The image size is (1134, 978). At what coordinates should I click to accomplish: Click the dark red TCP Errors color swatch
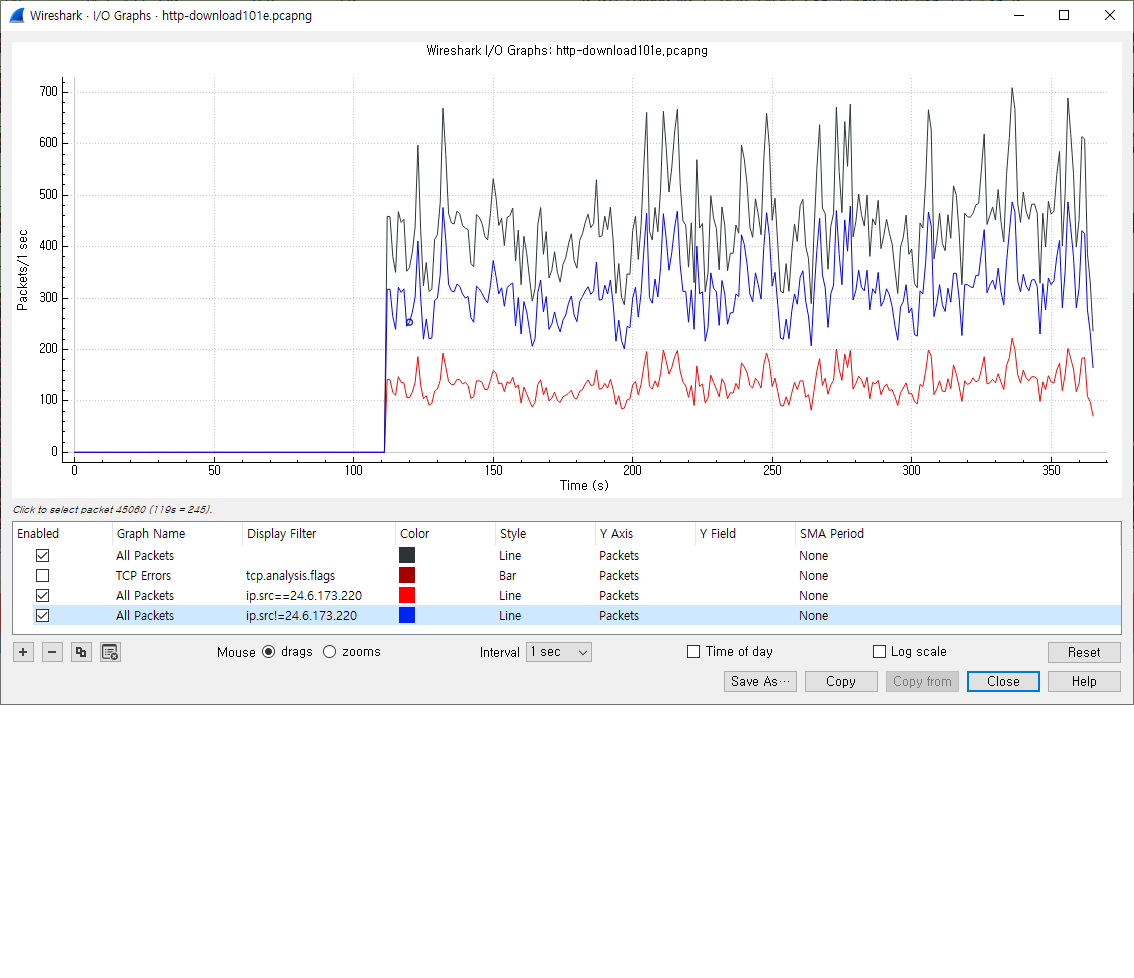pos(407,576)
